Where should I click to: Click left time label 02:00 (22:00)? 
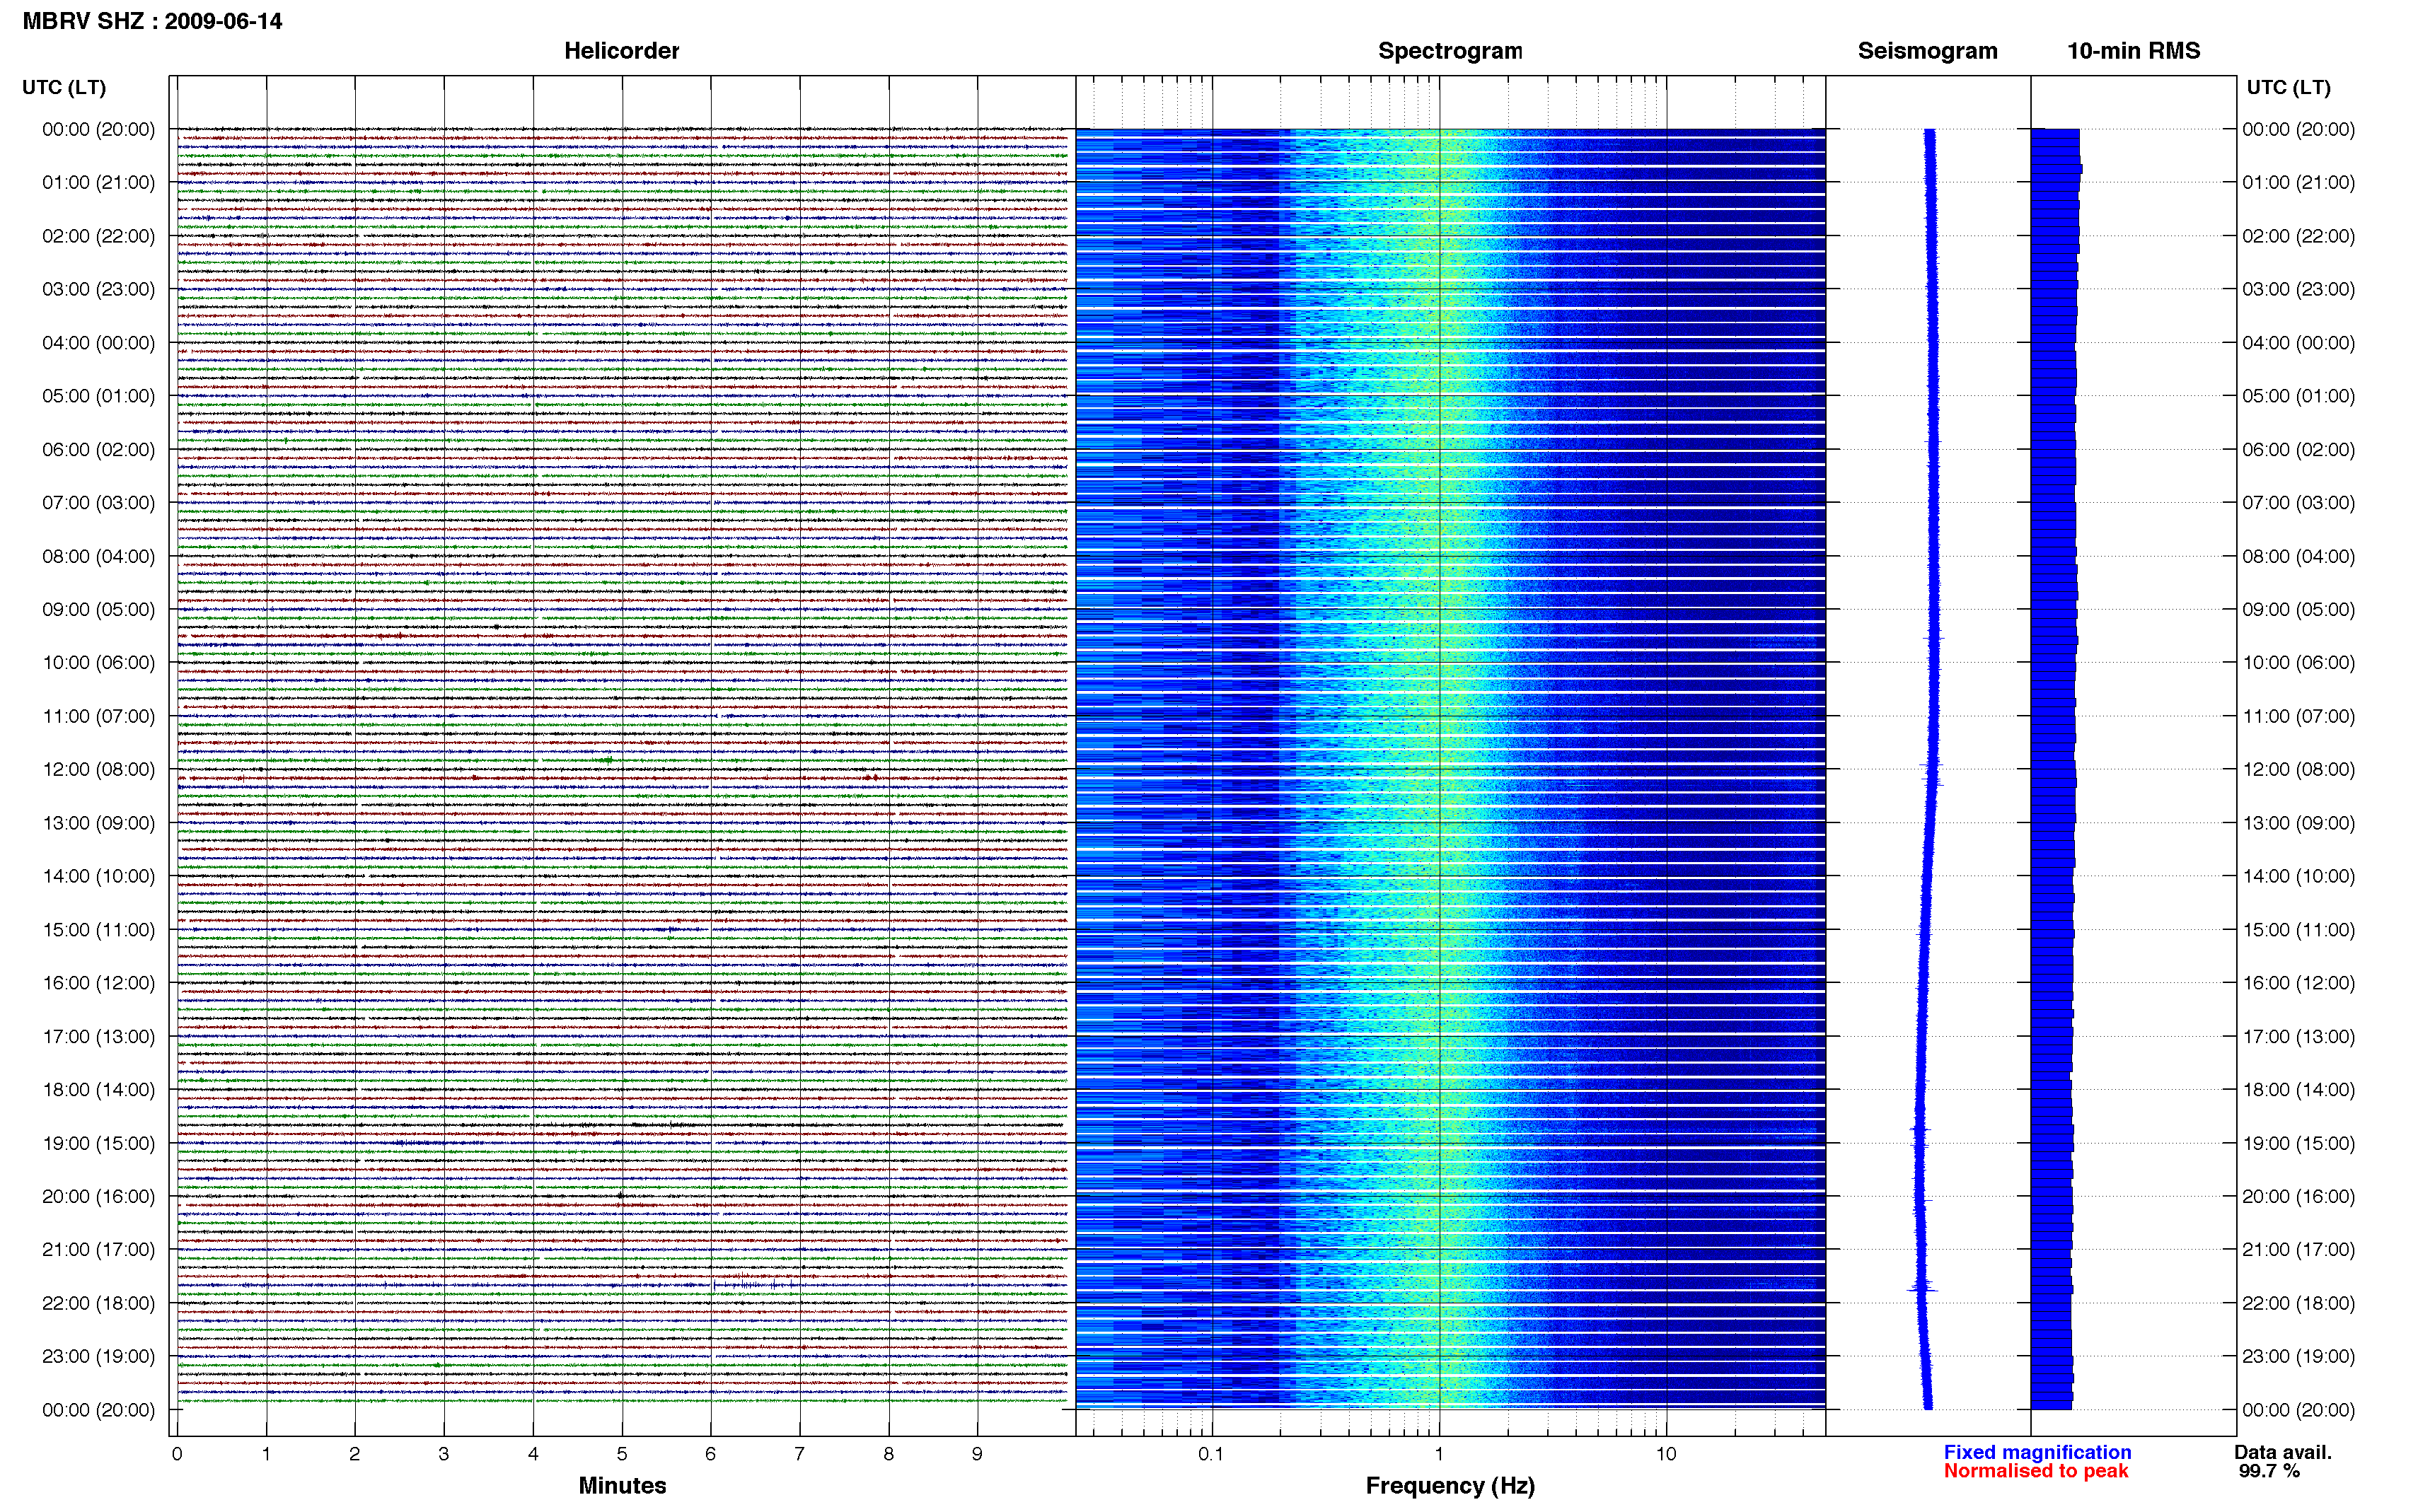98,236
